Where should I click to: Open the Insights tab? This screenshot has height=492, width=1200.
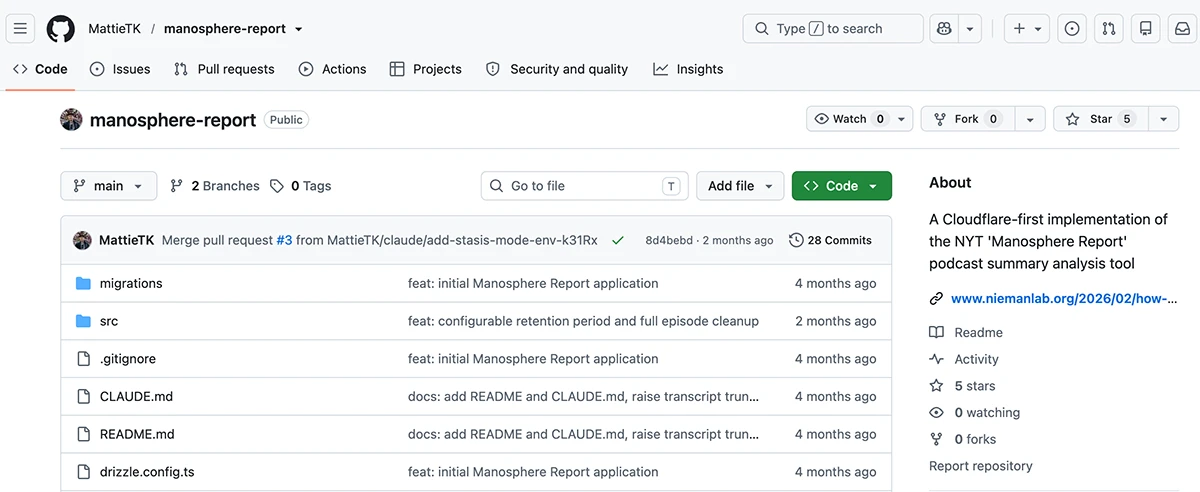point(688,69)
